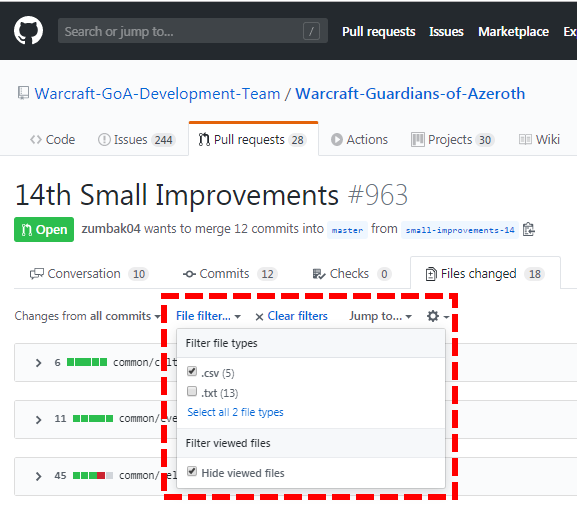The width and height of the screenshot is (577, 505).
Task: Click the small-improvements-14 branch label
Action: coord(460,230)
